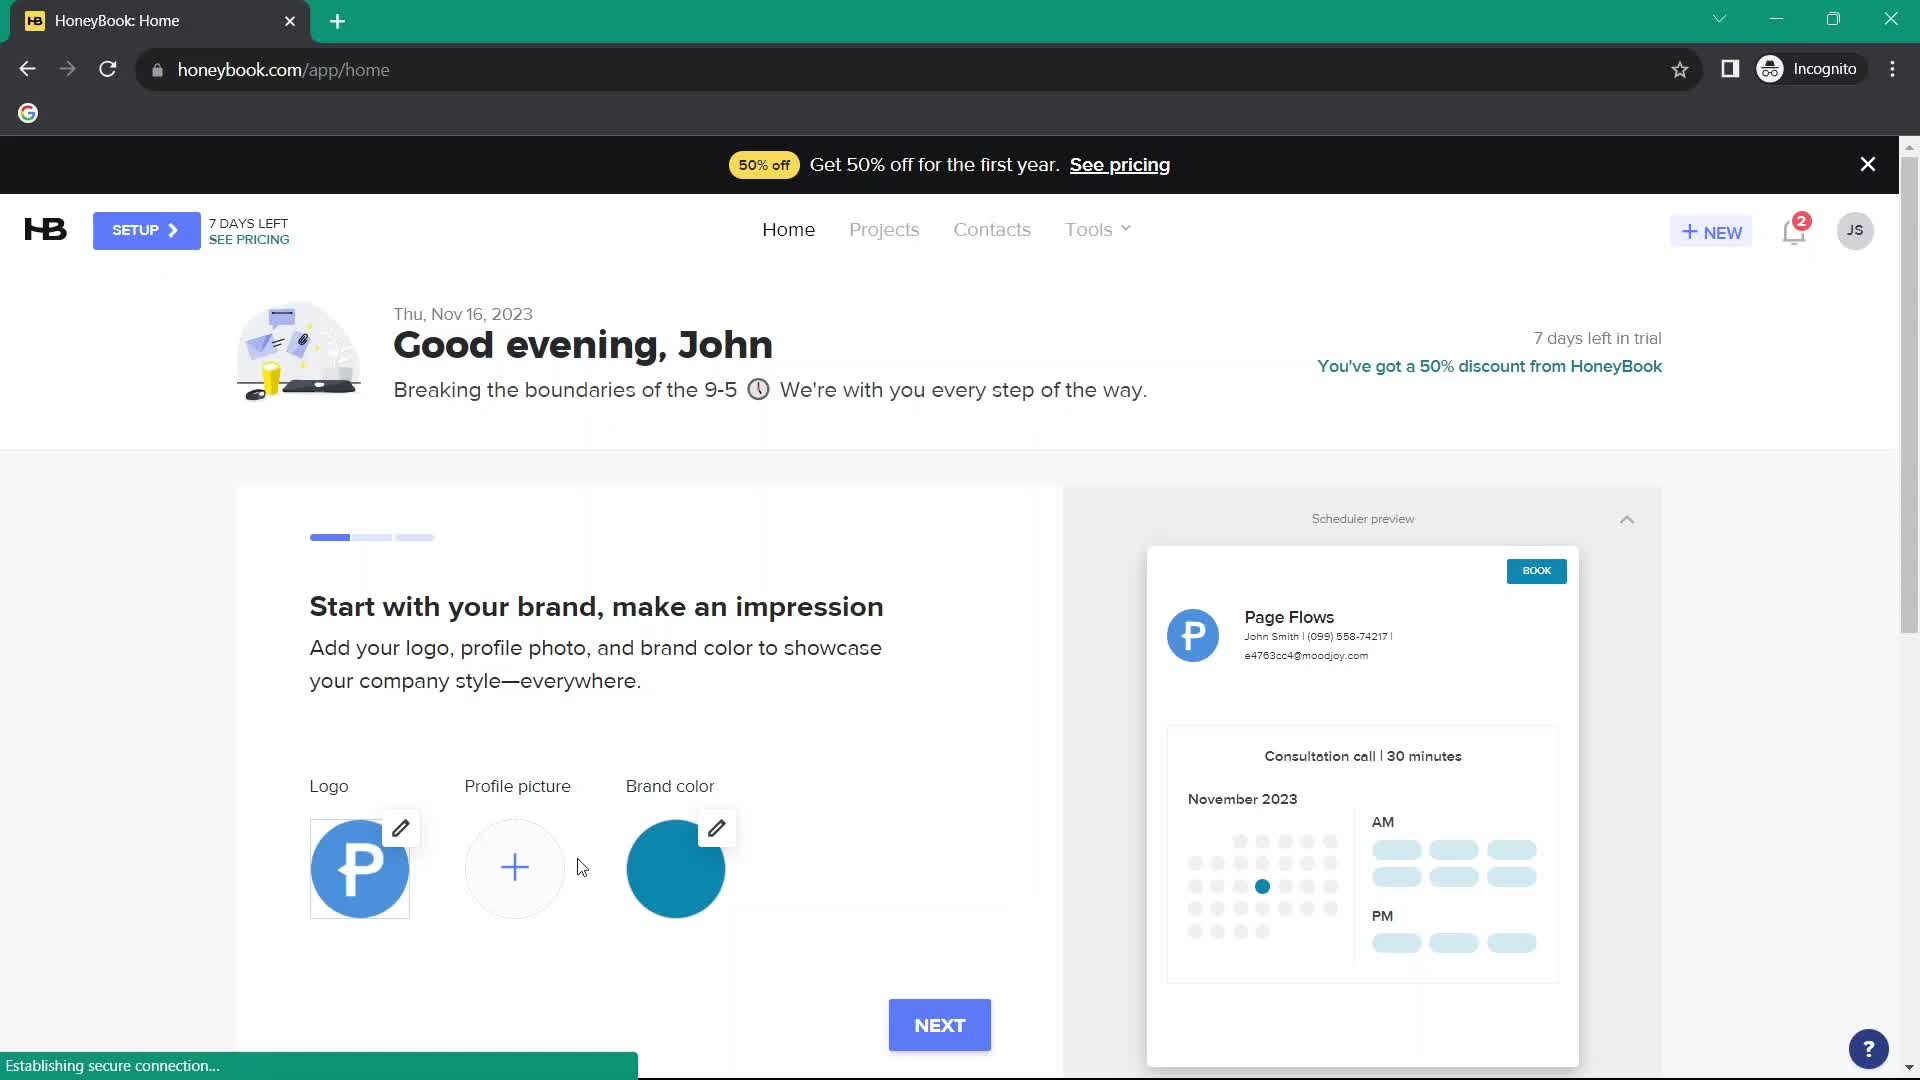Follow the See pricing link
Image resolution: width=1920 pixels, height=1080 pixels.
click(1119, 165)
